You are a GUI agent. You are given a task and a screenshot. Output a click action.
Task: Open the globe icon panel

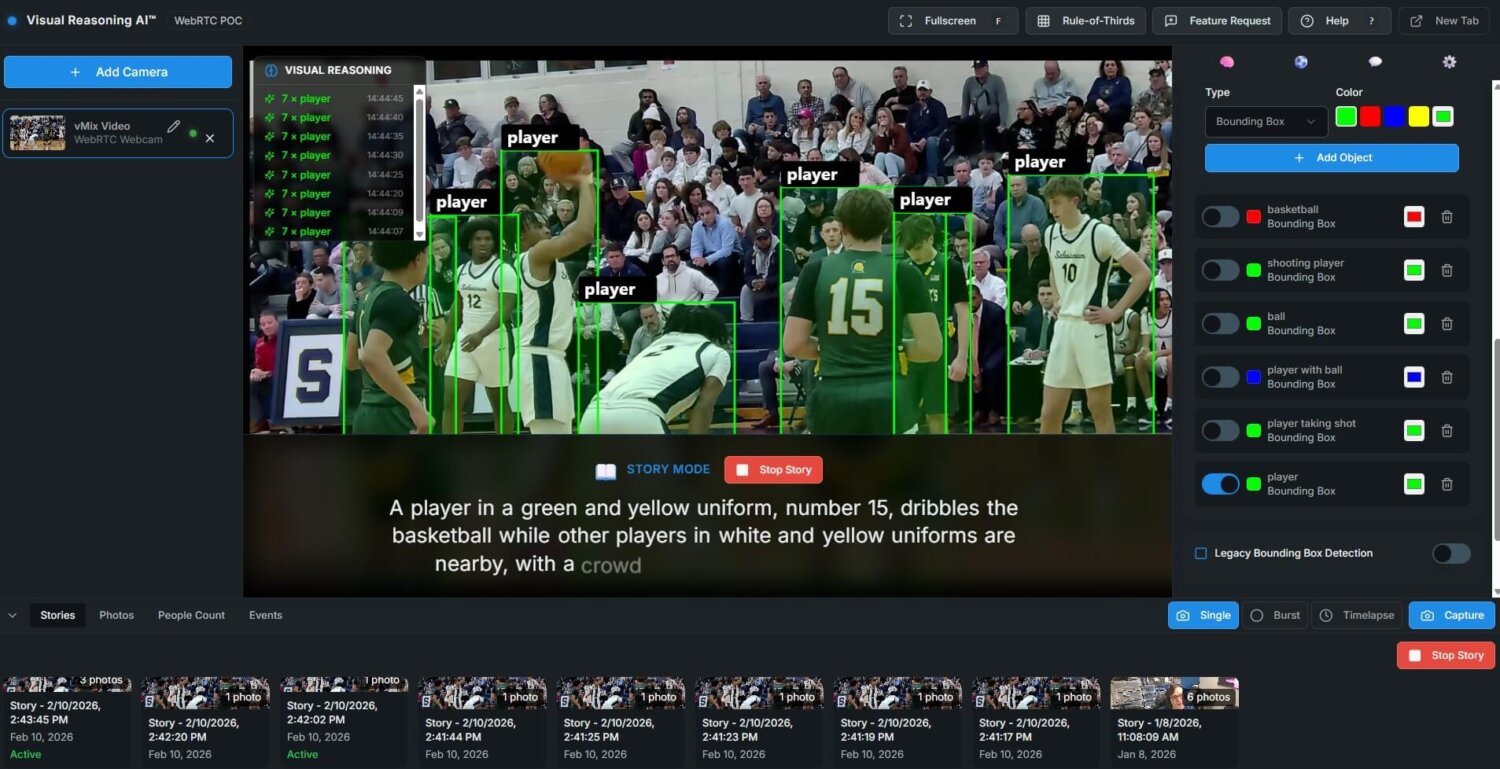point(1301,62)
